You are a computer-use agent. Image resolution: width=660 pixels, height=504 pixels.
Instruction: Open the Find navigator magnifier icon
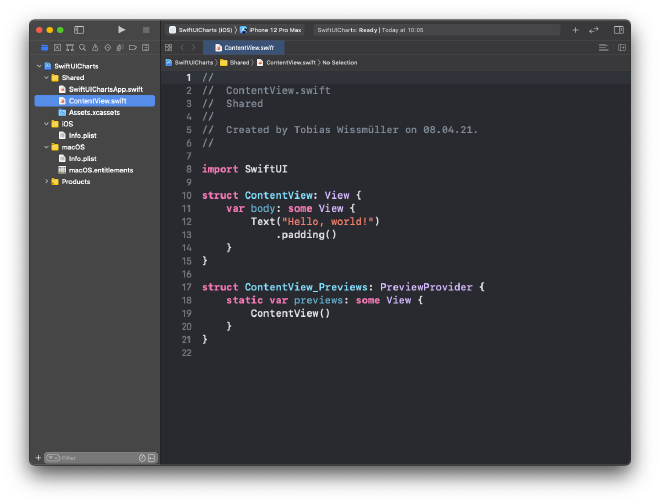80,47
